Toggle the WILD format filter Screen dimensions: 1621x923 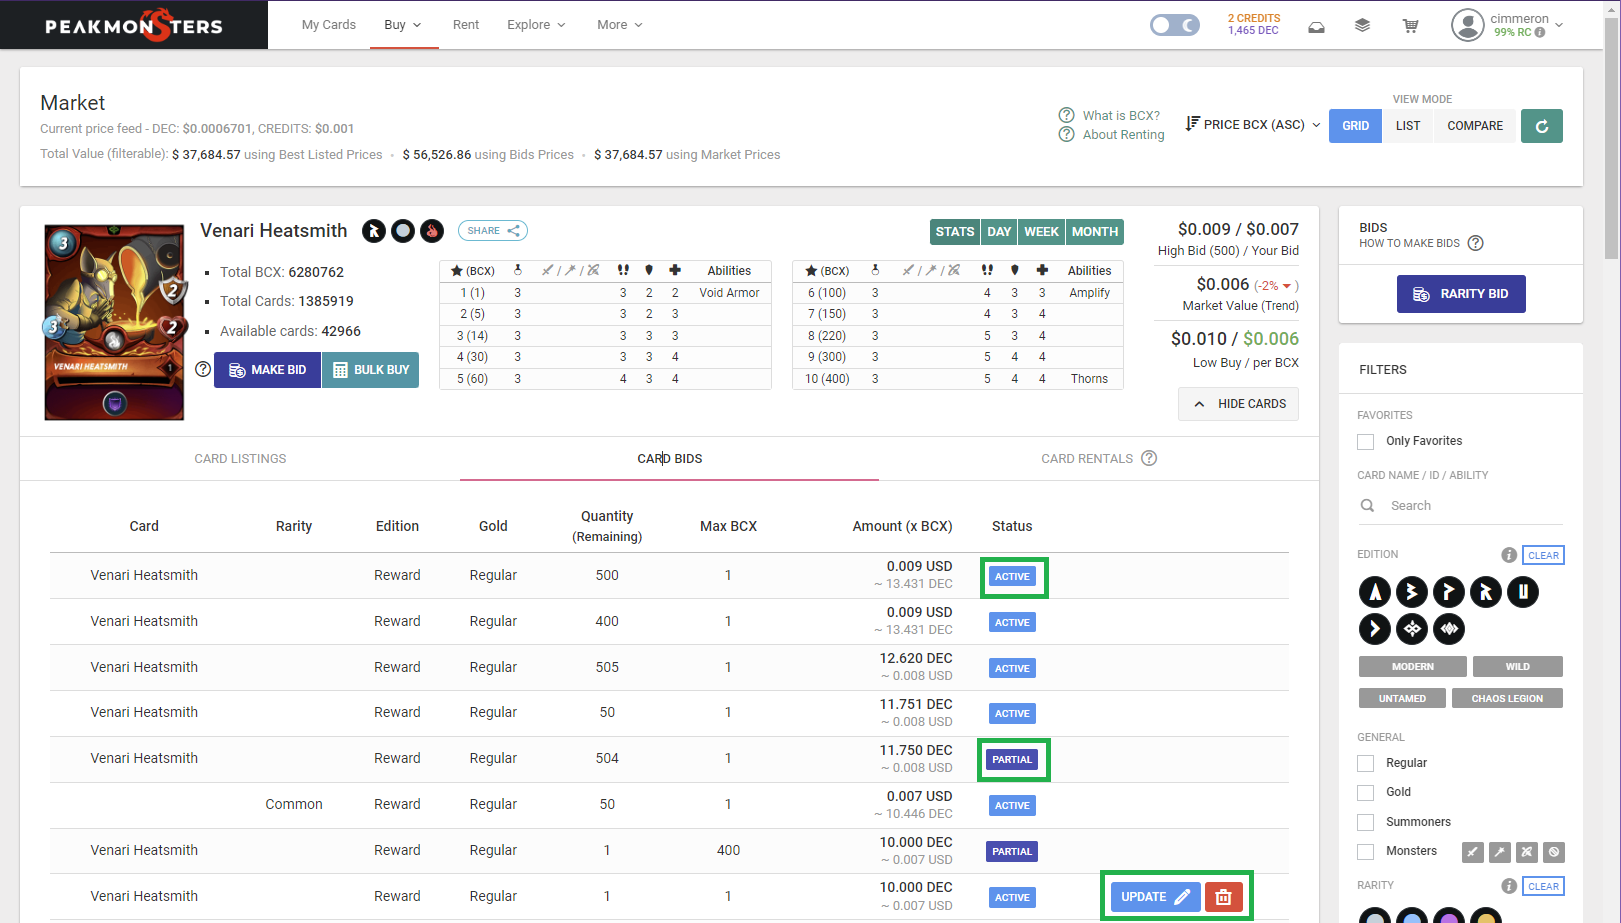[x=1517, y=666]
